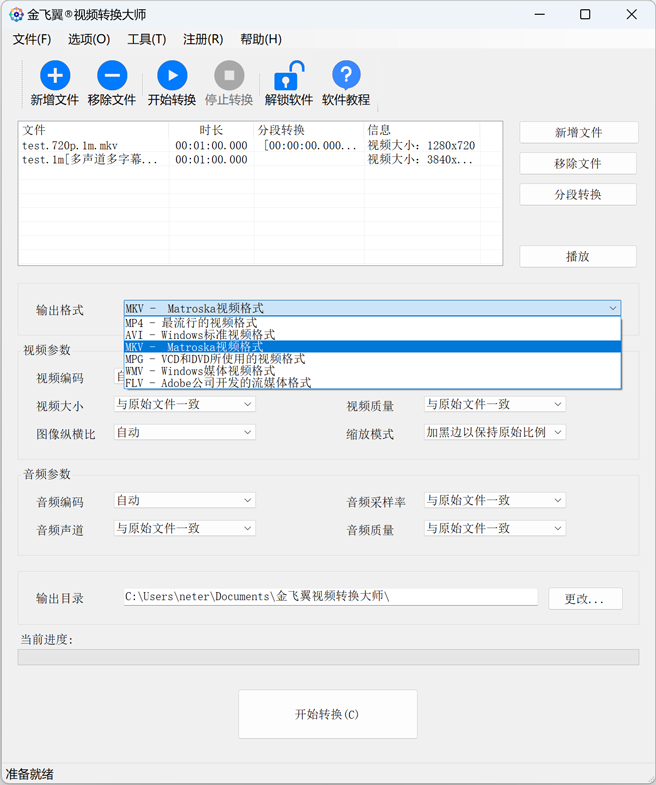Viewport: 656px width, 785px height.
Task: Open the 图像纵横比 dropdown
Action: pyautogui.click(x=185, y=432)
